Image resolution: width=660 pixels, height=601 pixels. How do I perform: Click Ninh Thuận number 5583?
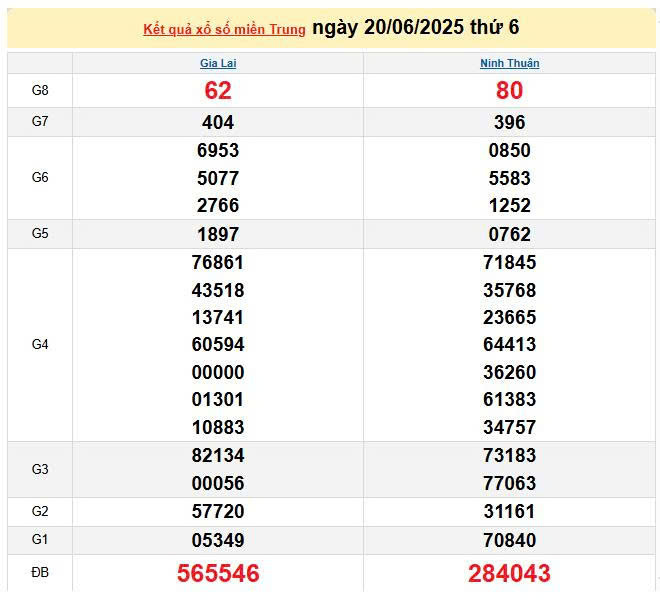pyautogui.click(x=509, y=178)
